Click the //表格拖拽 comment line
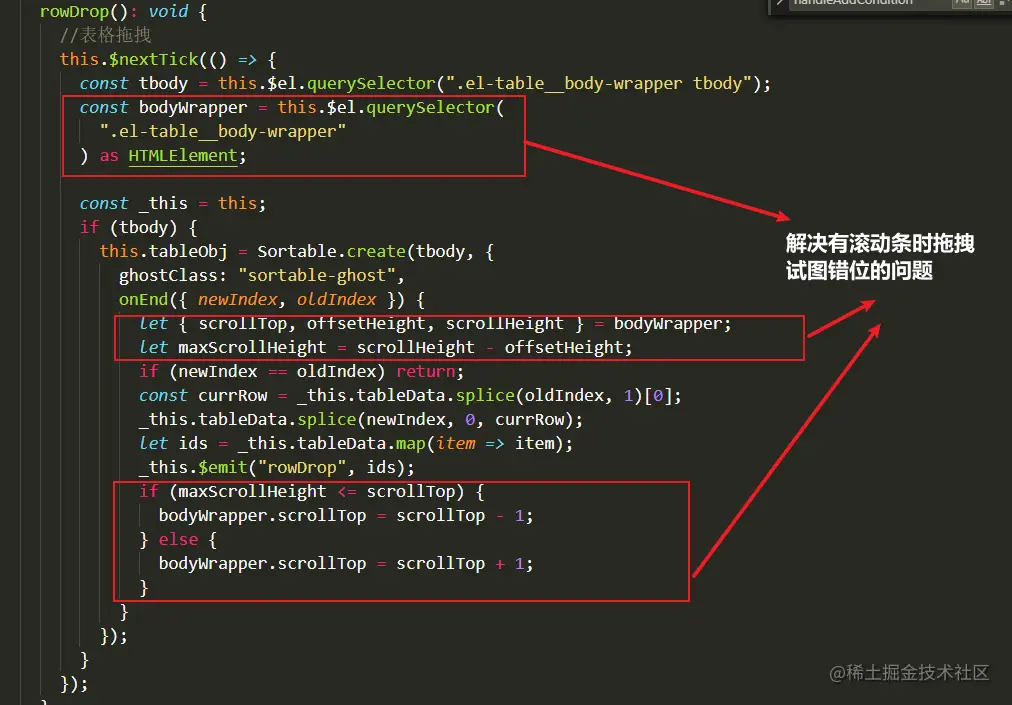Viewport: 1012px width, 705px height. [105, 35]
